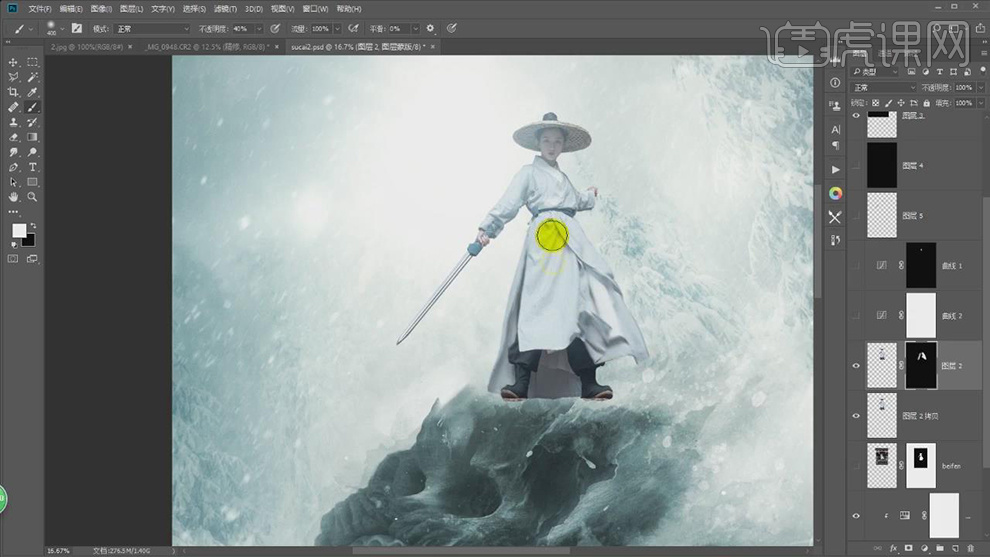
Task: Open the brush preset picker arrow
Action: tap(62, 29)
